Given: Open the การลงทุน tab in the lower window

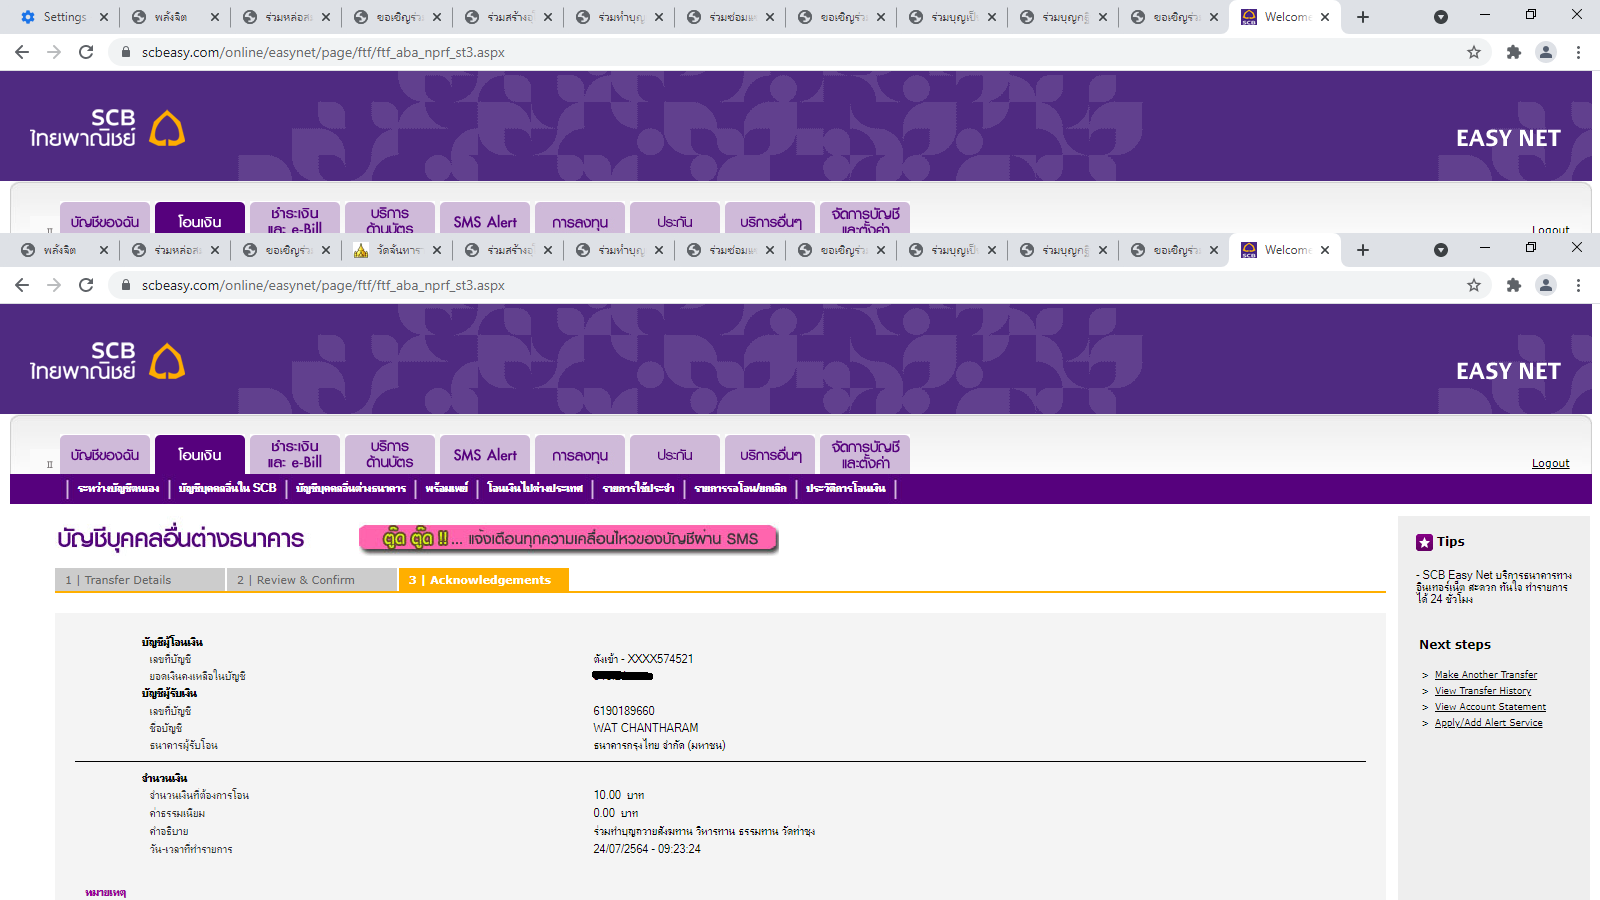Looking at the screenshot, I should pyautogui.click(x=580, y=455).
